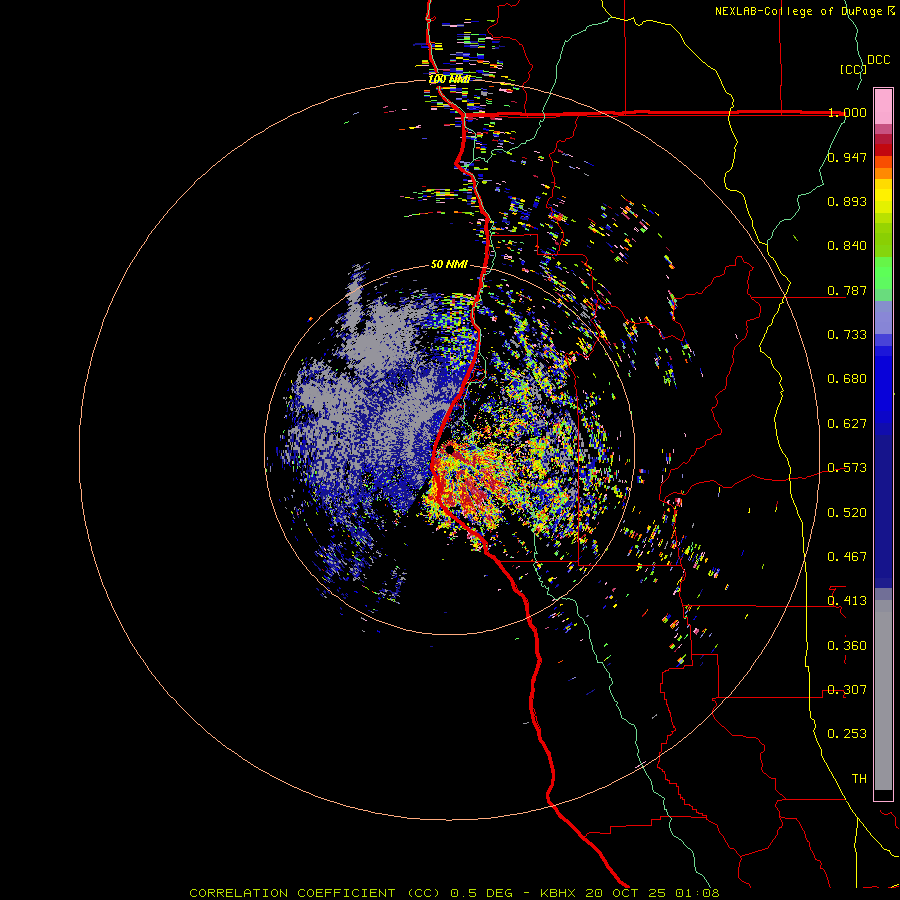This screenshot has height=900, width=900.
Task: Pick the dark red color bar segment
Action: click(x=883, y=150)
